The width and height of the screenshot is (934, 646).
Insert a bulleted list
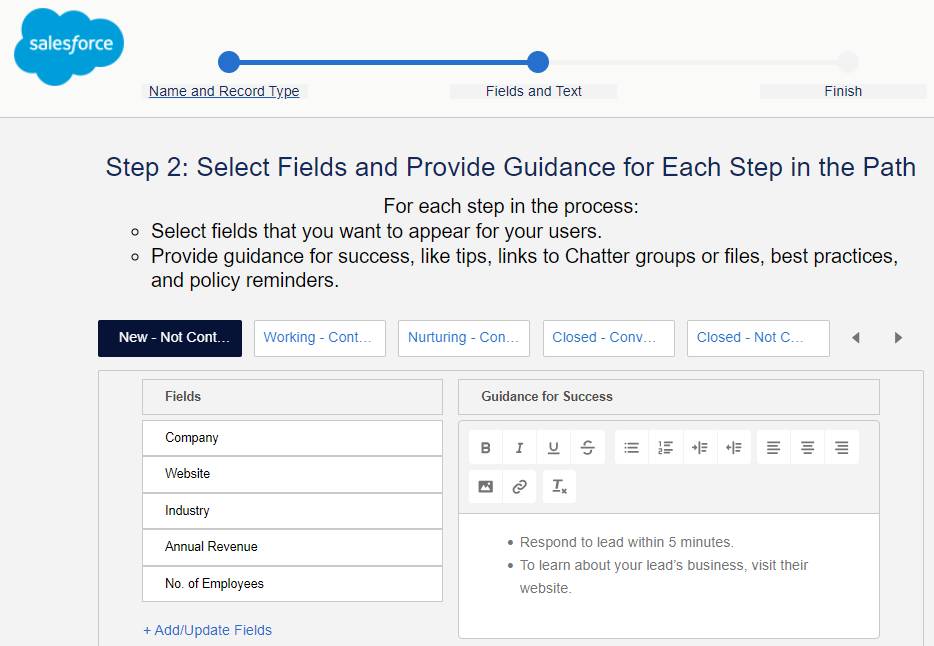click(x=631, y=447)
